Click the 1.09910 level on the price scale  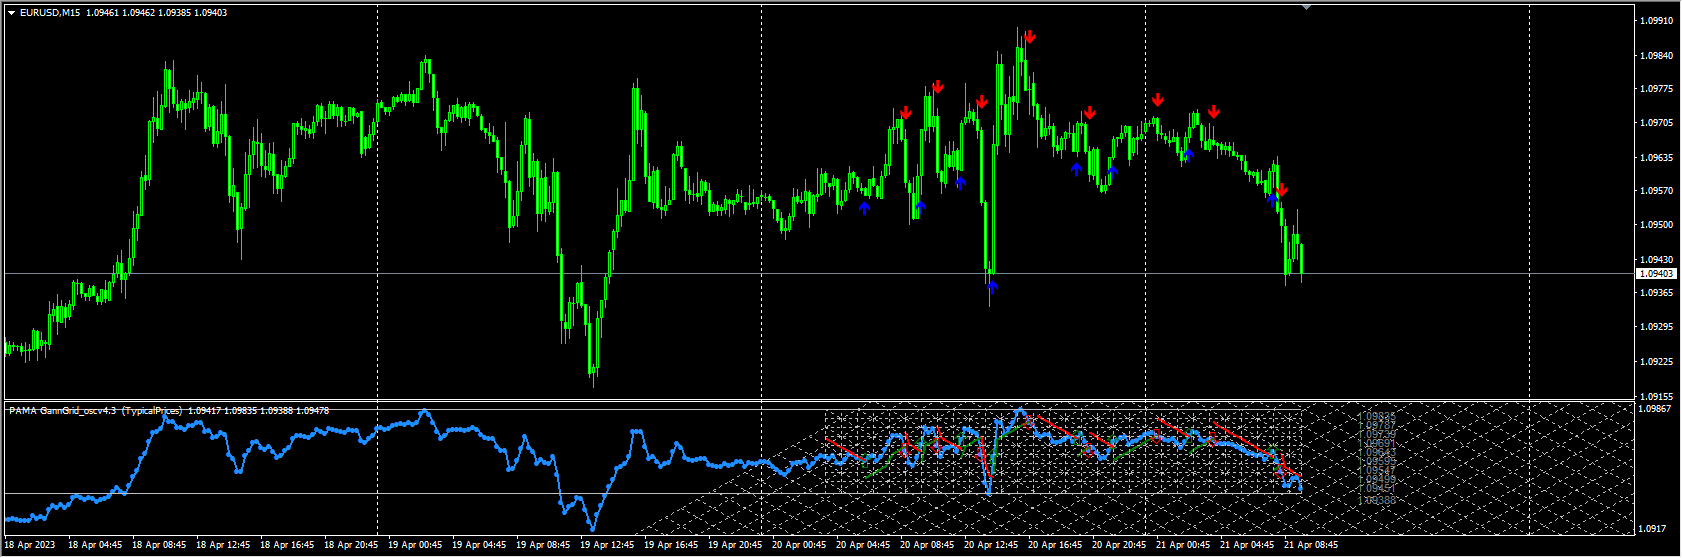click(x=1657, y=20)
